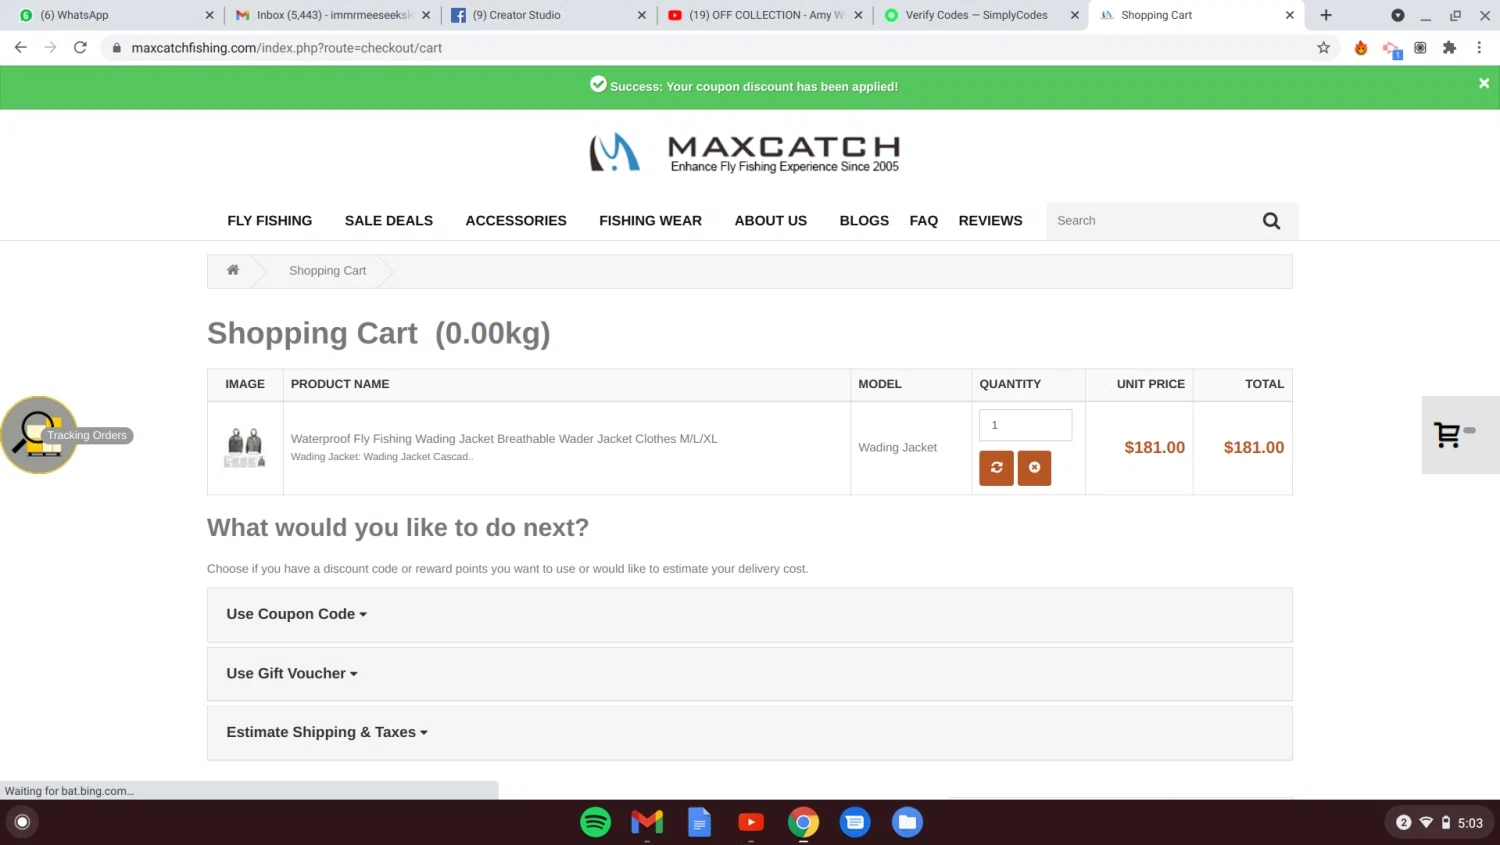Screen dimensions: 1500x845
Task: Open Gmail from the shelf
Action: (647, 822)
